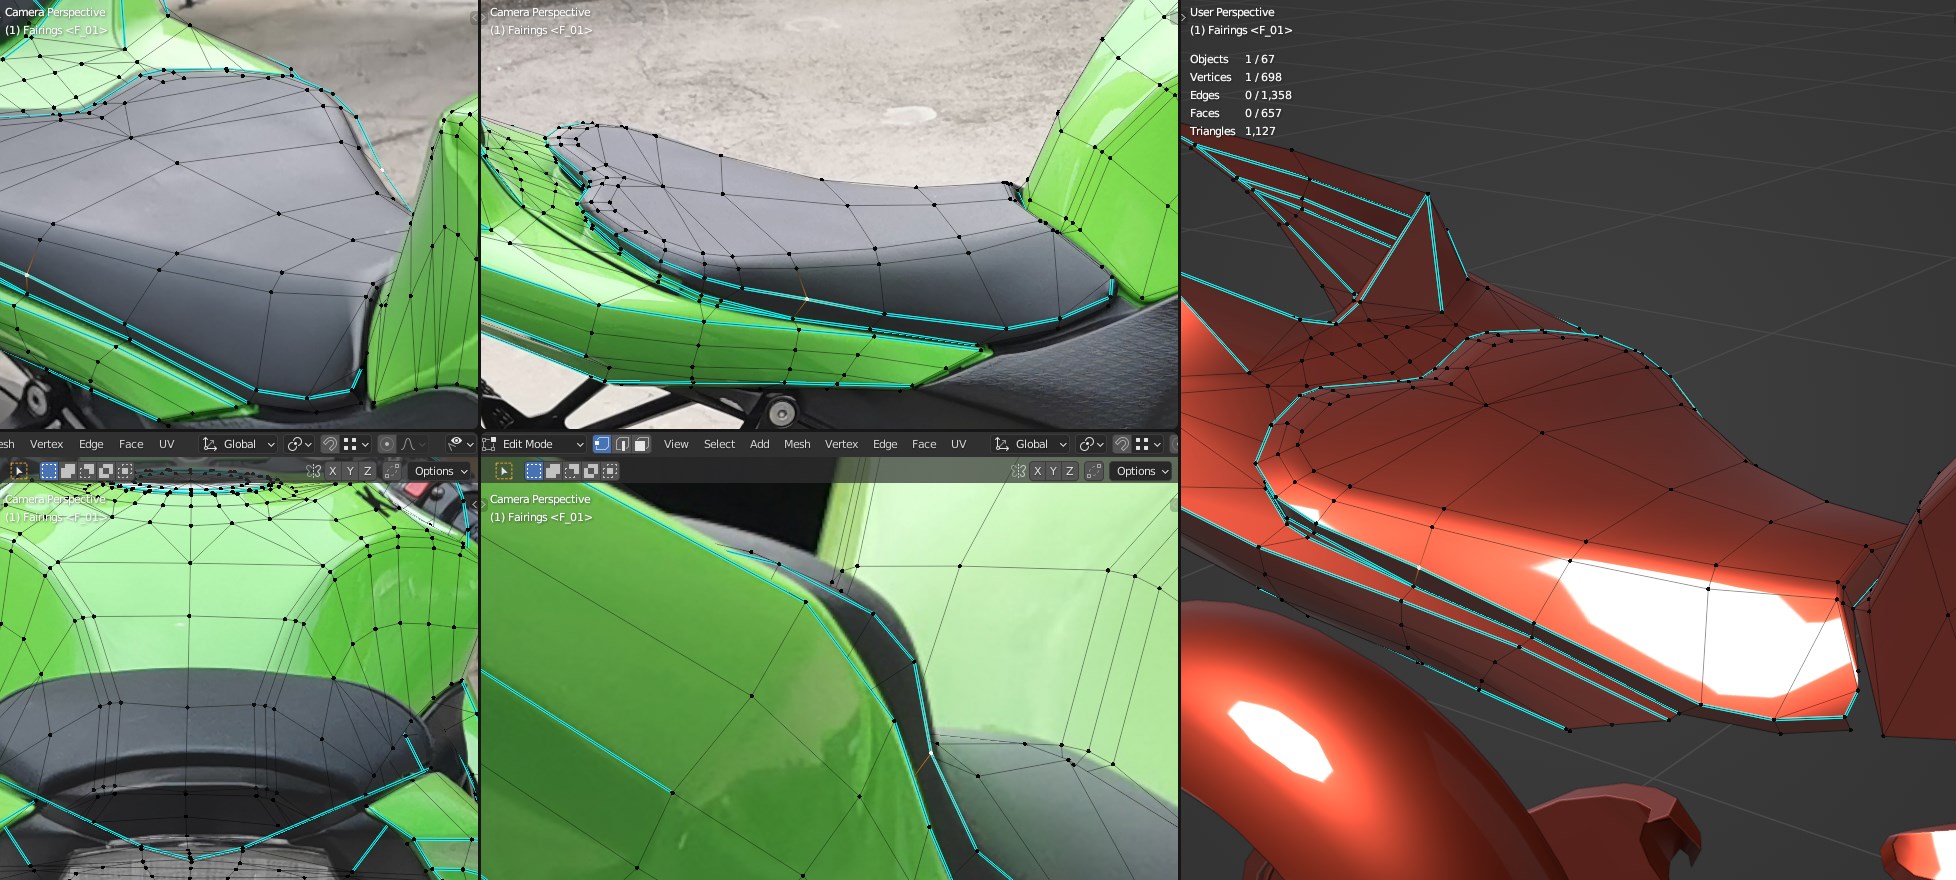Open pivot point dropdown in bottom-left viewport header

[299, 444]
